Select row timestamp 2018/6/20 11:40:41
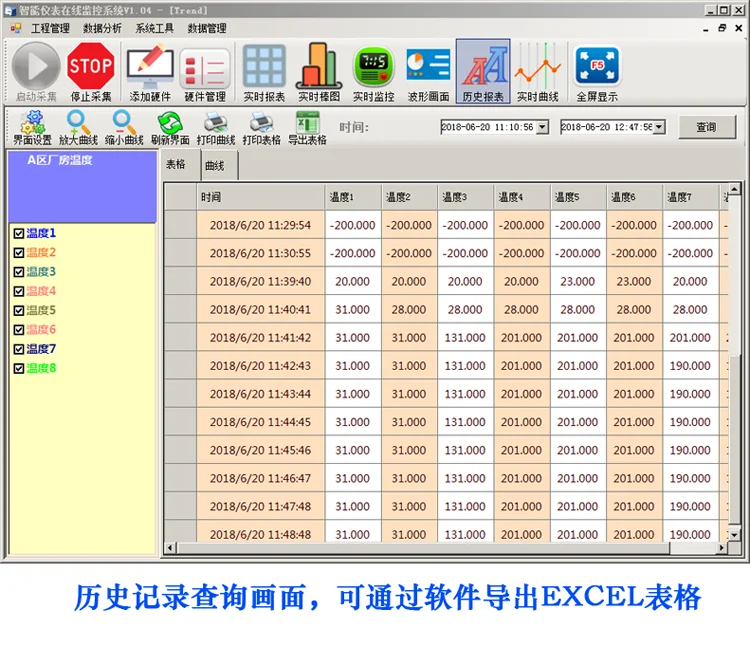 (x=260, y=310)
